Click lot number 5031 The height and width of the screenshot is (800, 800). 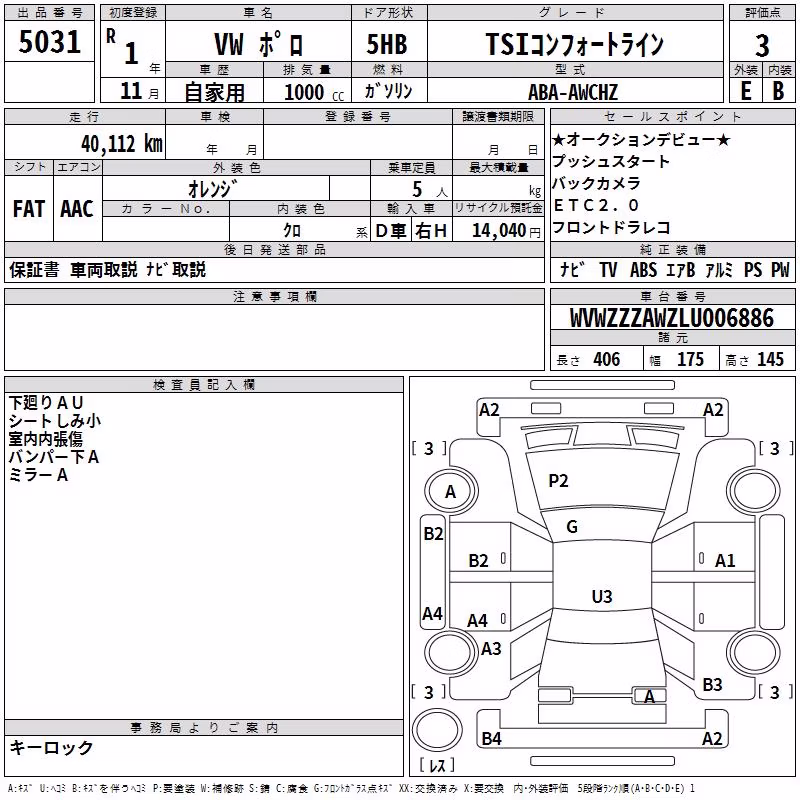coord(49,42)
